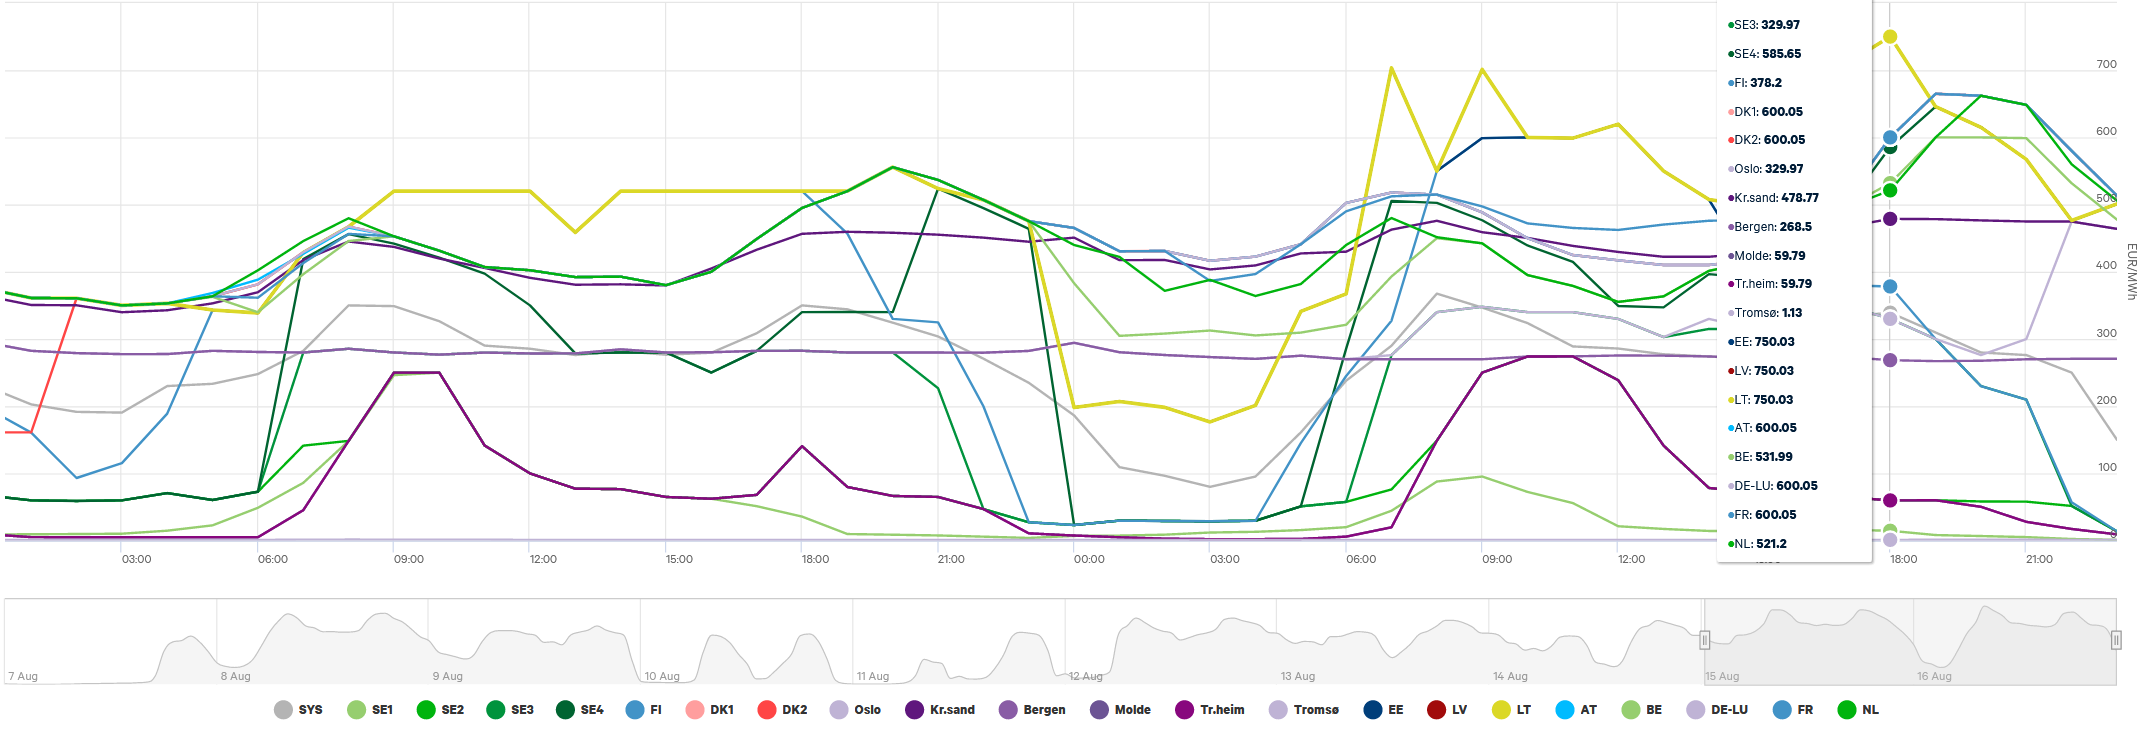Click the Tromsø legend icon
The width and height of the screenshot is (2146, 738).
[1278, 710]
